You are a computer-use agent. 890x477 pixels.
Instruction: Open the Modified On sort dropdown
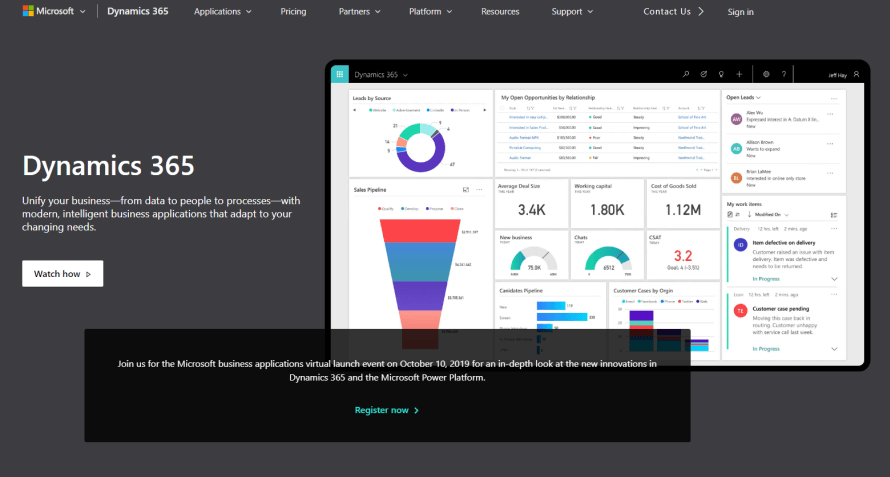coord(786,215)
